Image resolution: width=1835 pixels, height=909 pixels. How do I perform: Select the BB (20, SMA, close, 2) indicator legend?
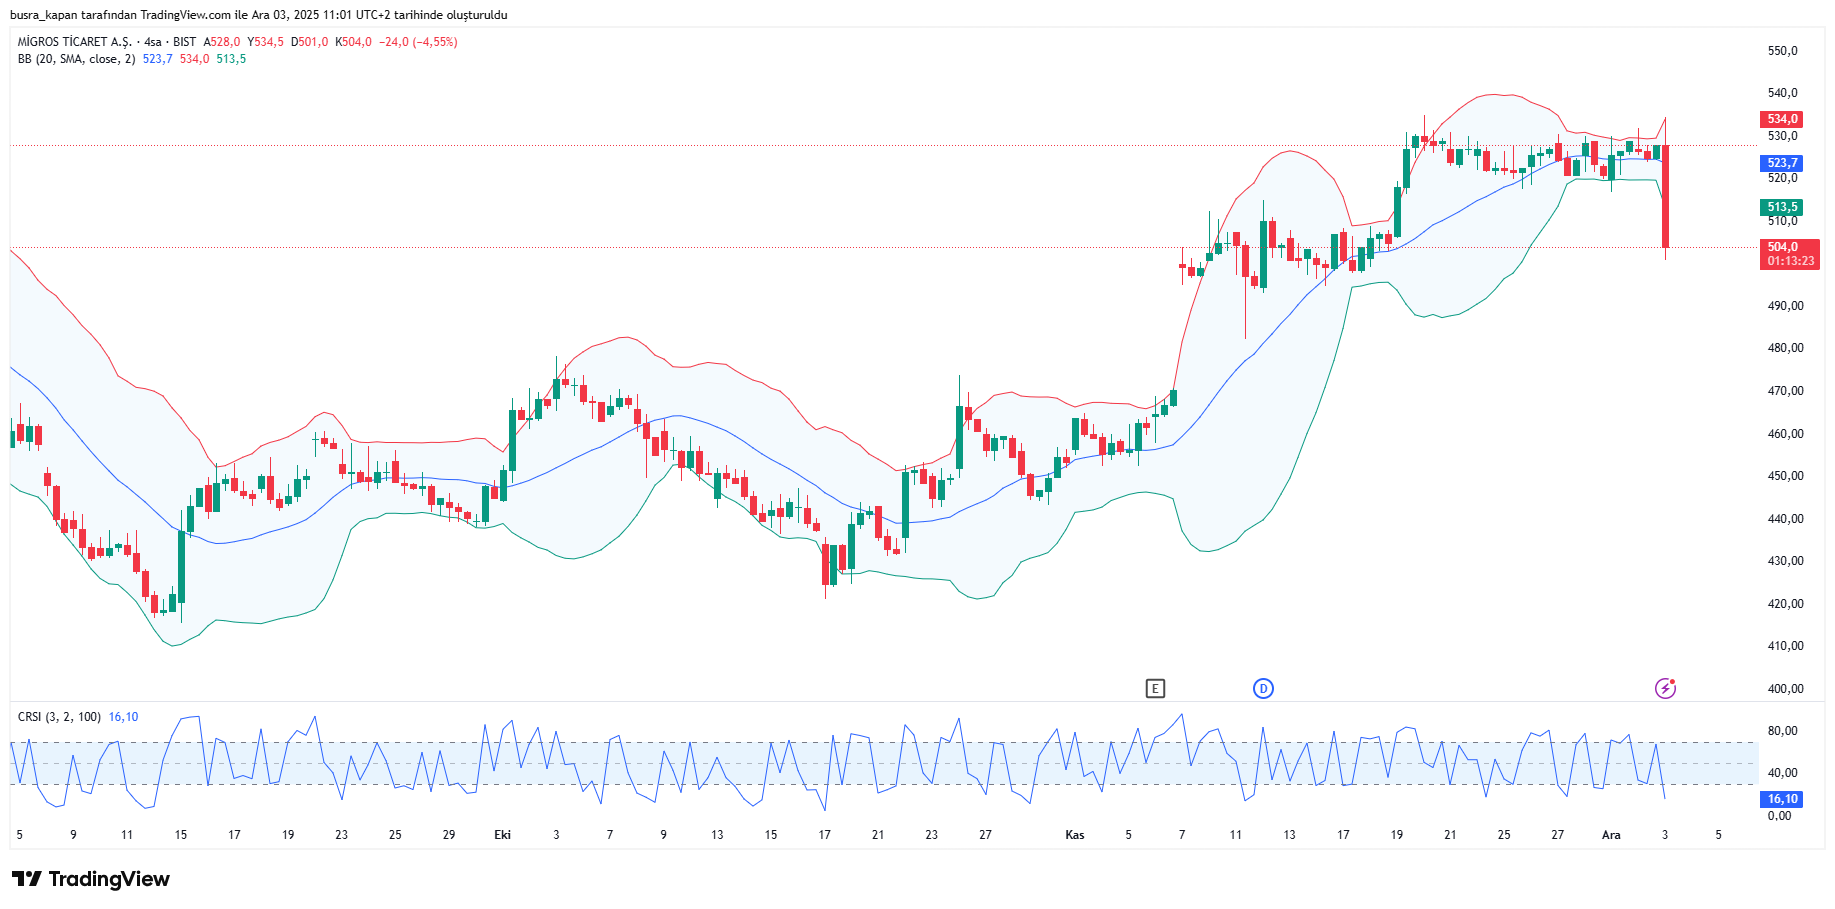pos(76,59)
